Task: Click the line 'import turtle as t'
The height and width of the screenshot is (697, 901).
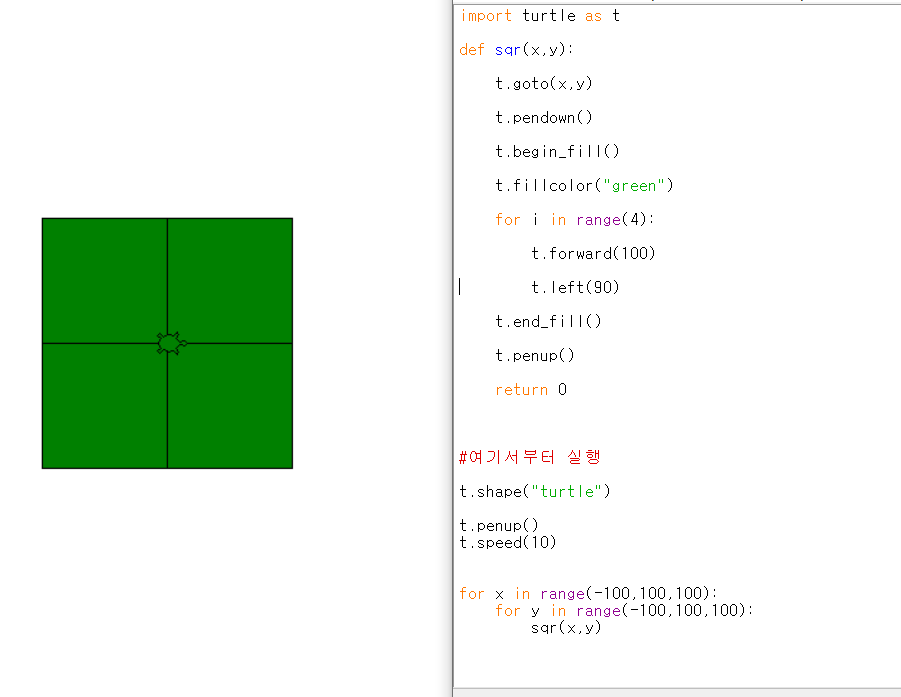Action: (x=540, y=16)
